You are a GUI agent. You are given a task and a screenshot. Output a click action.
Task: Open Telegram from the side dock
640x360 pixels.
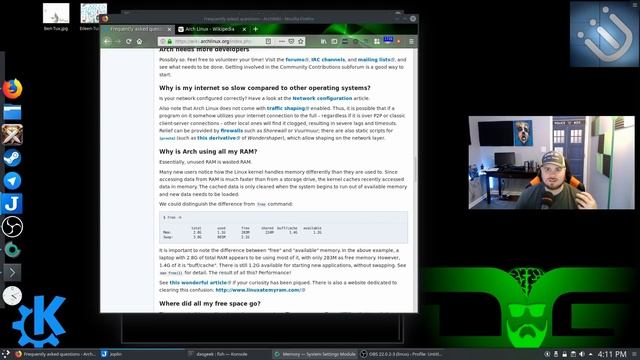click(12, 181)
